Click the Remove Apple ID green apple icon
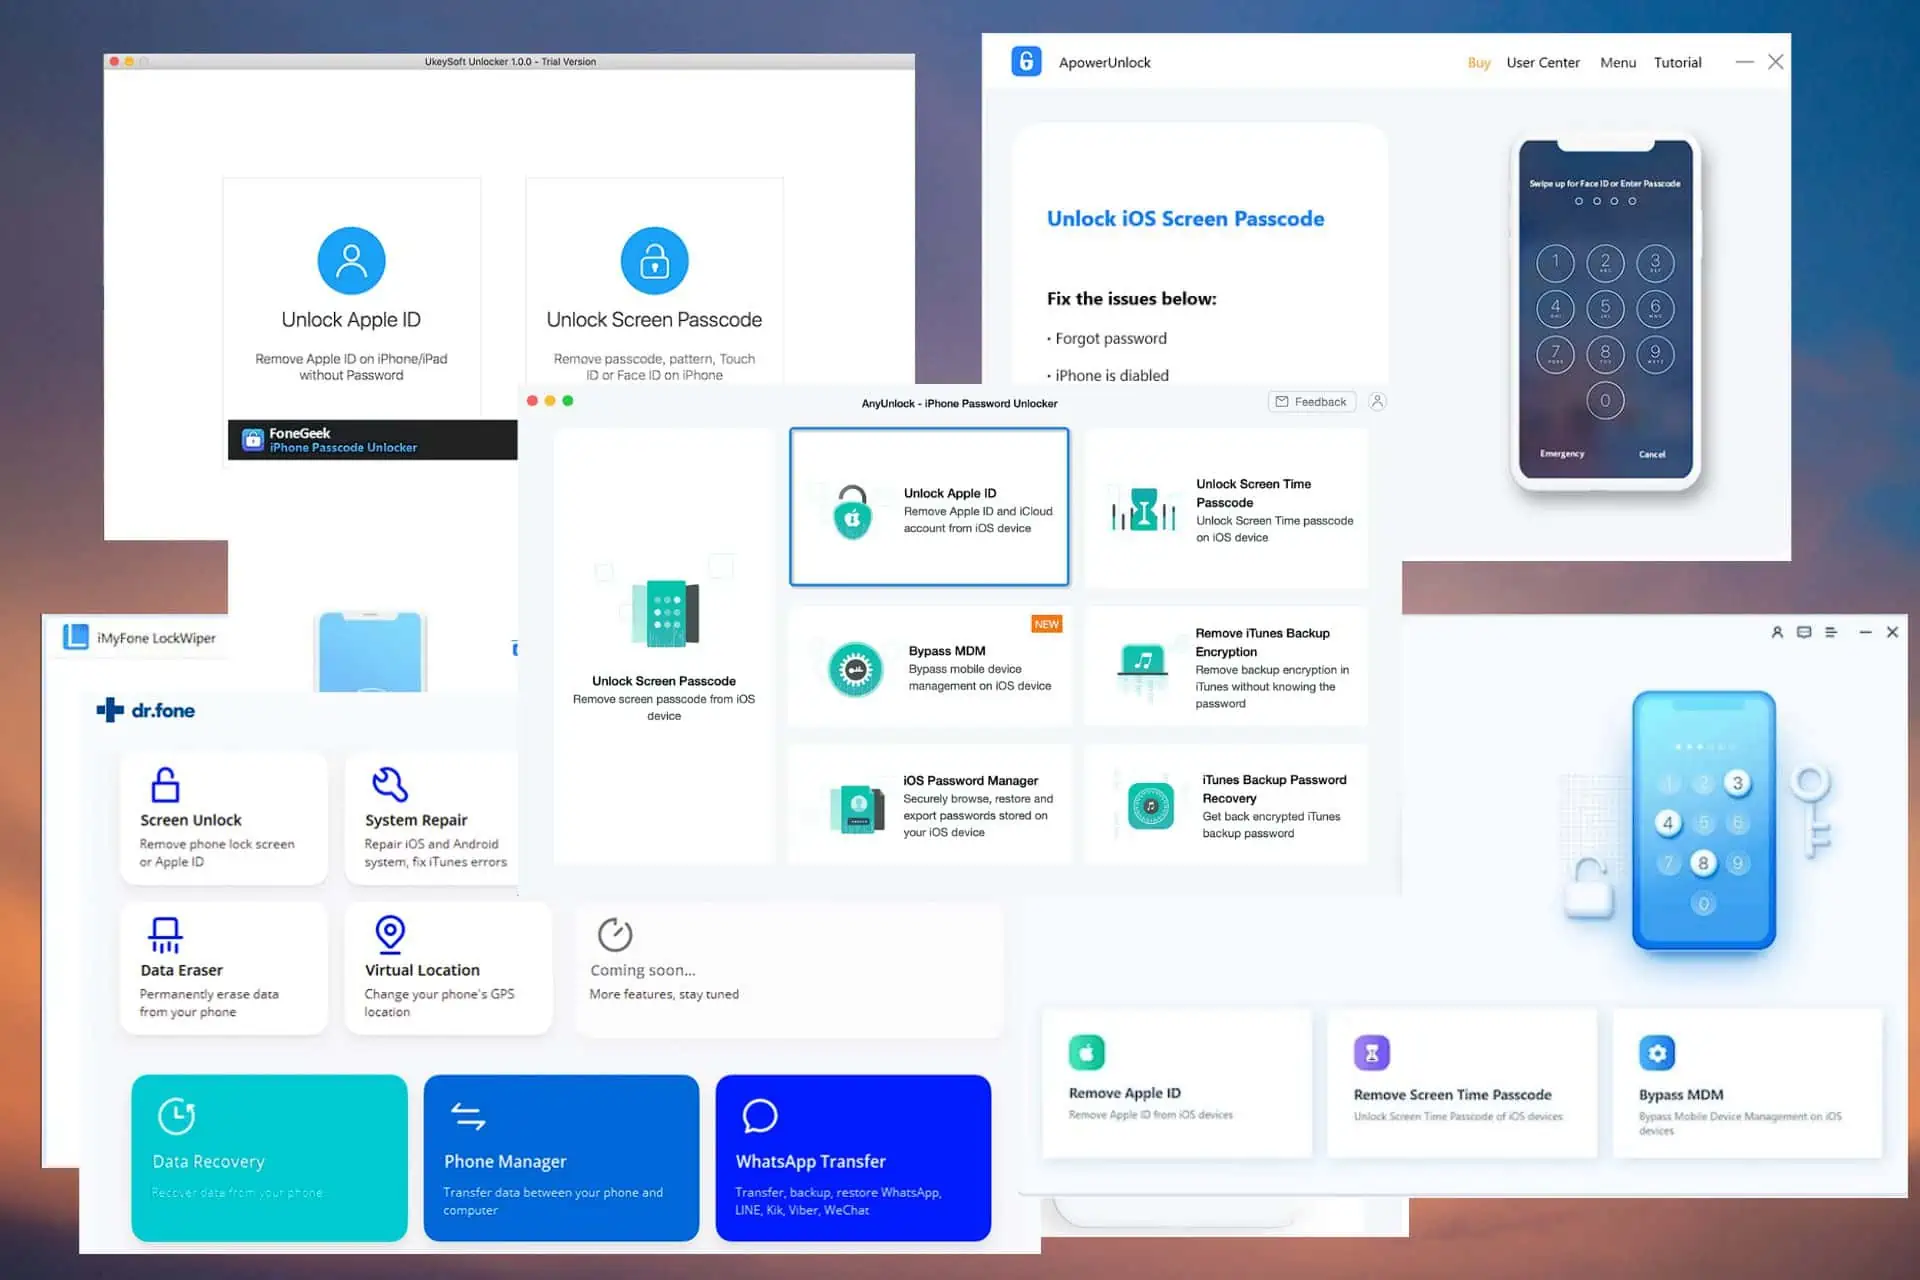The image size is (1920, 1280). click(x=1086, y=1052)
